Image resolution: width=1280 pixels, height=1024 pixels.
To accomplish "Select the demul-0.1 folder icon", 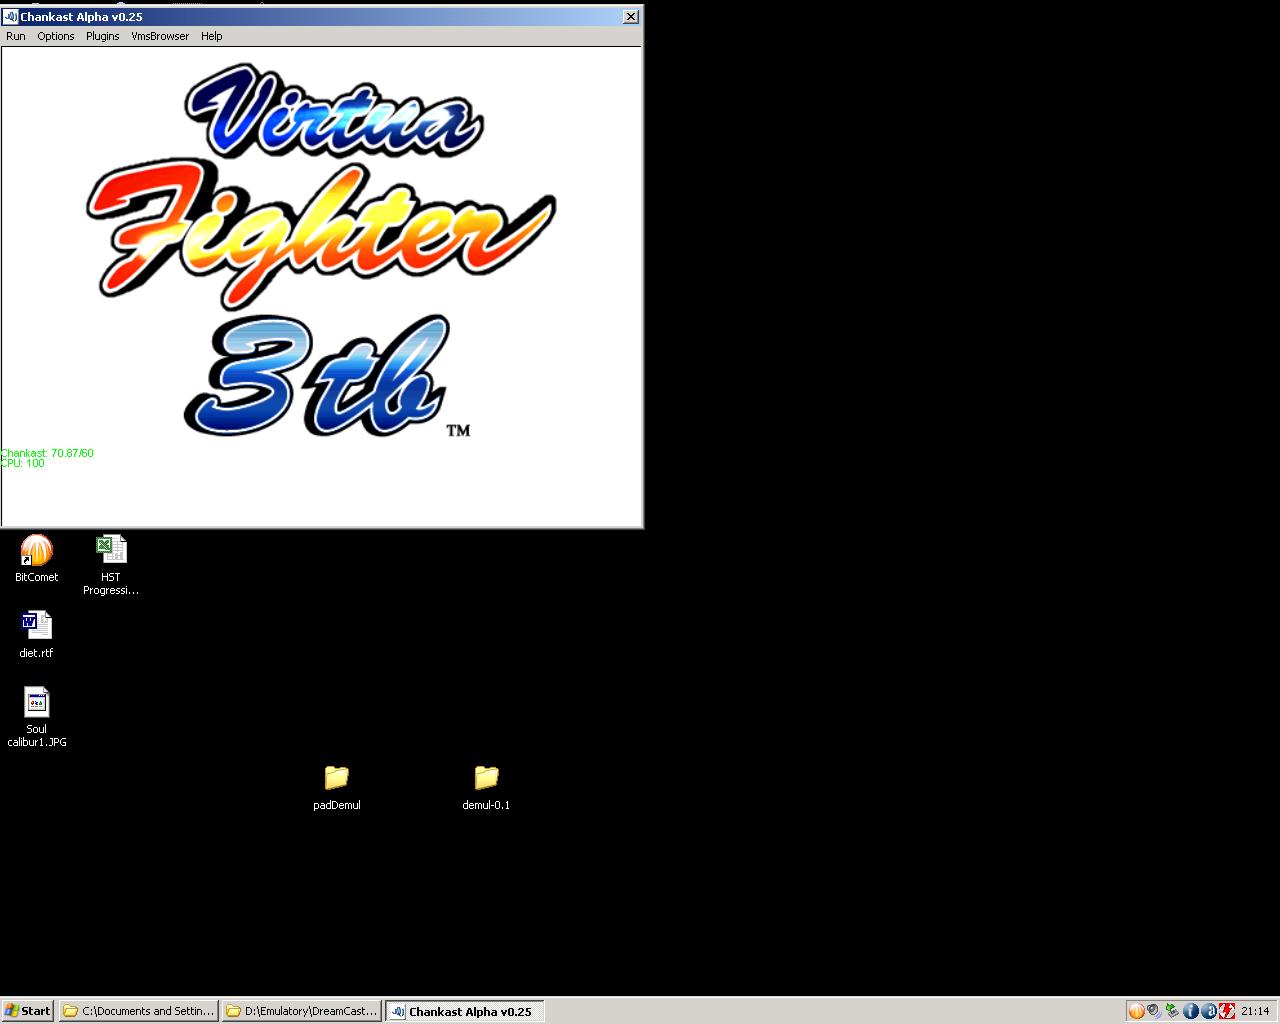I will (486, 778).
